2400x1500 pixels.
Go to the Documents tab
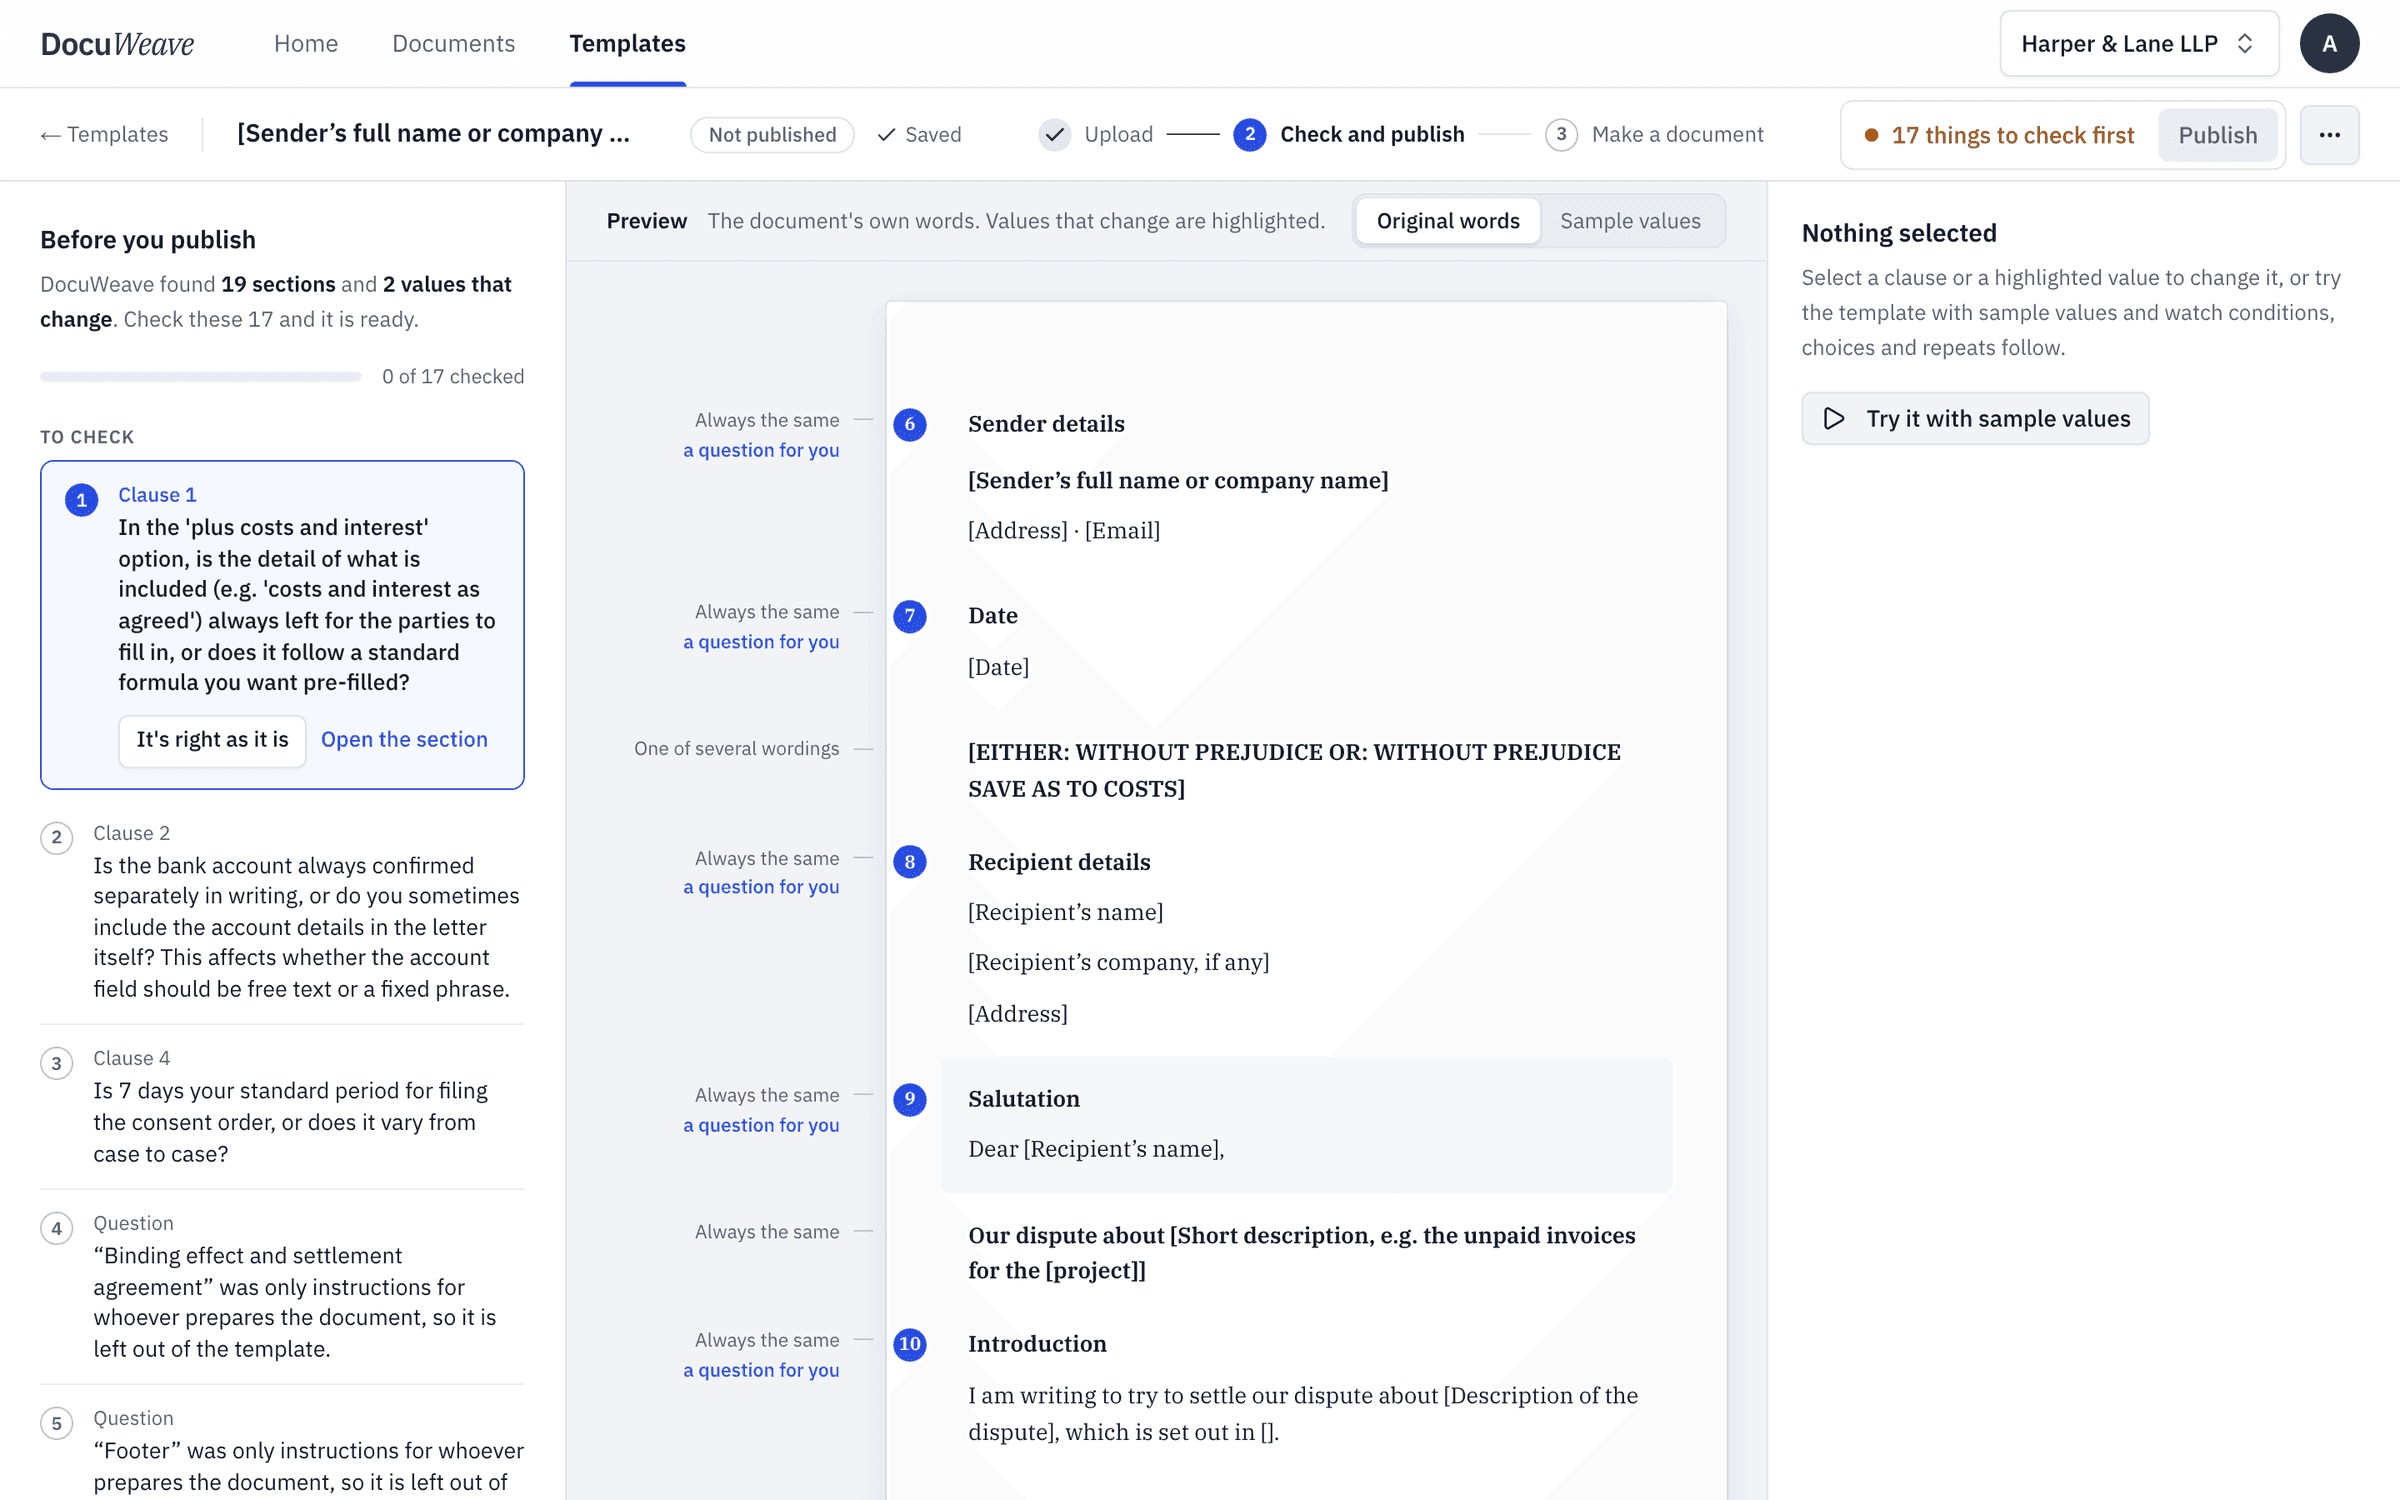pos(453,43)
